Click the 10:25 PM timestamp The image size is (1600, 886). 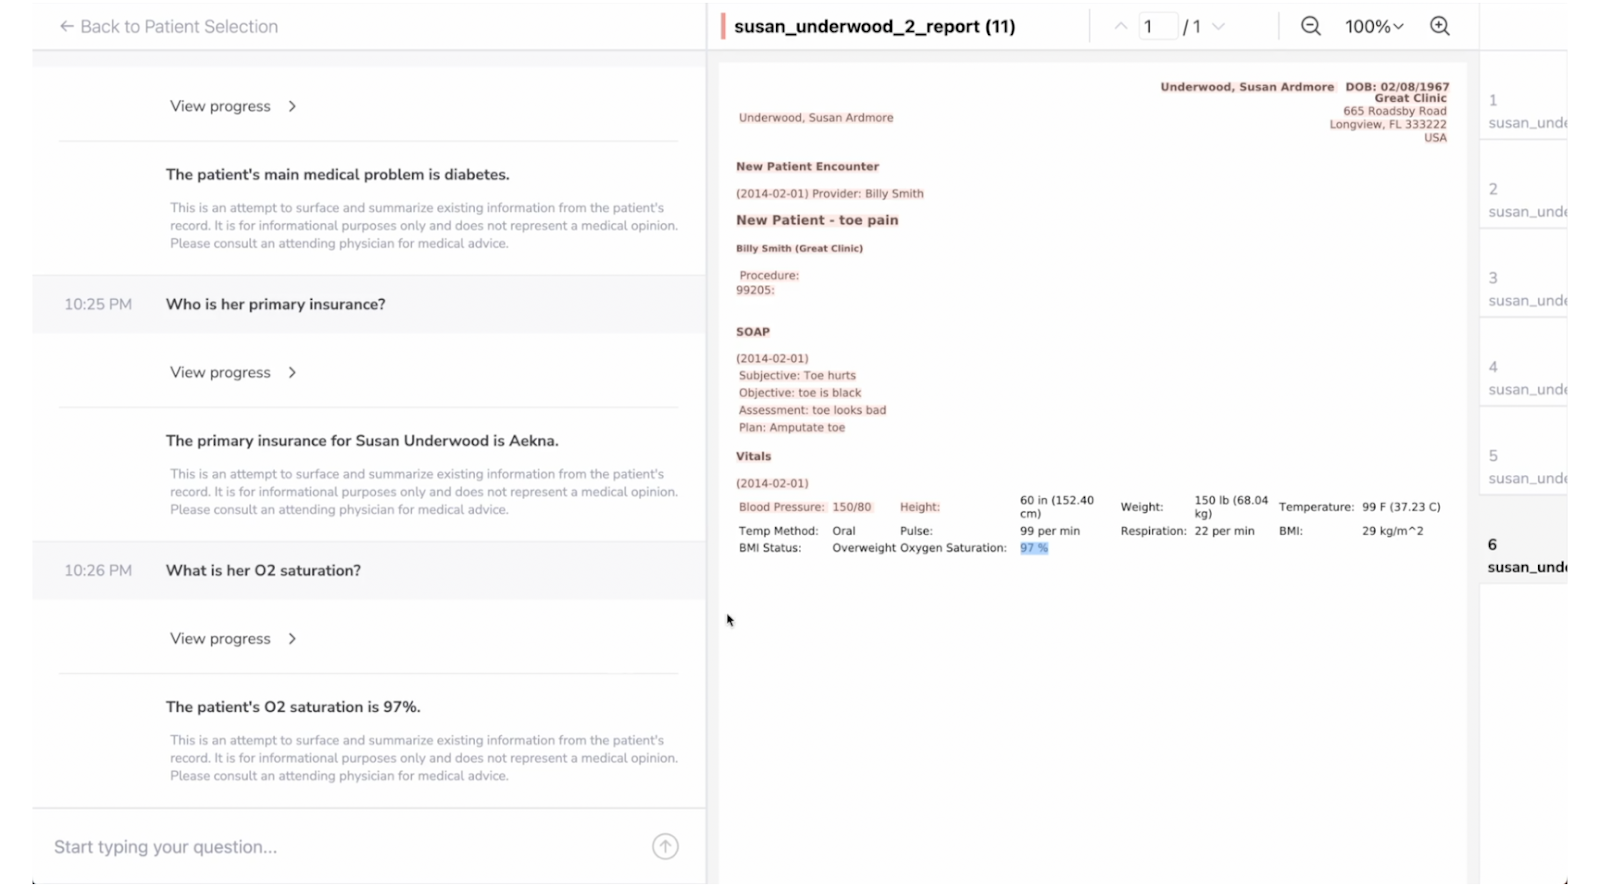(x=98, y=304)
